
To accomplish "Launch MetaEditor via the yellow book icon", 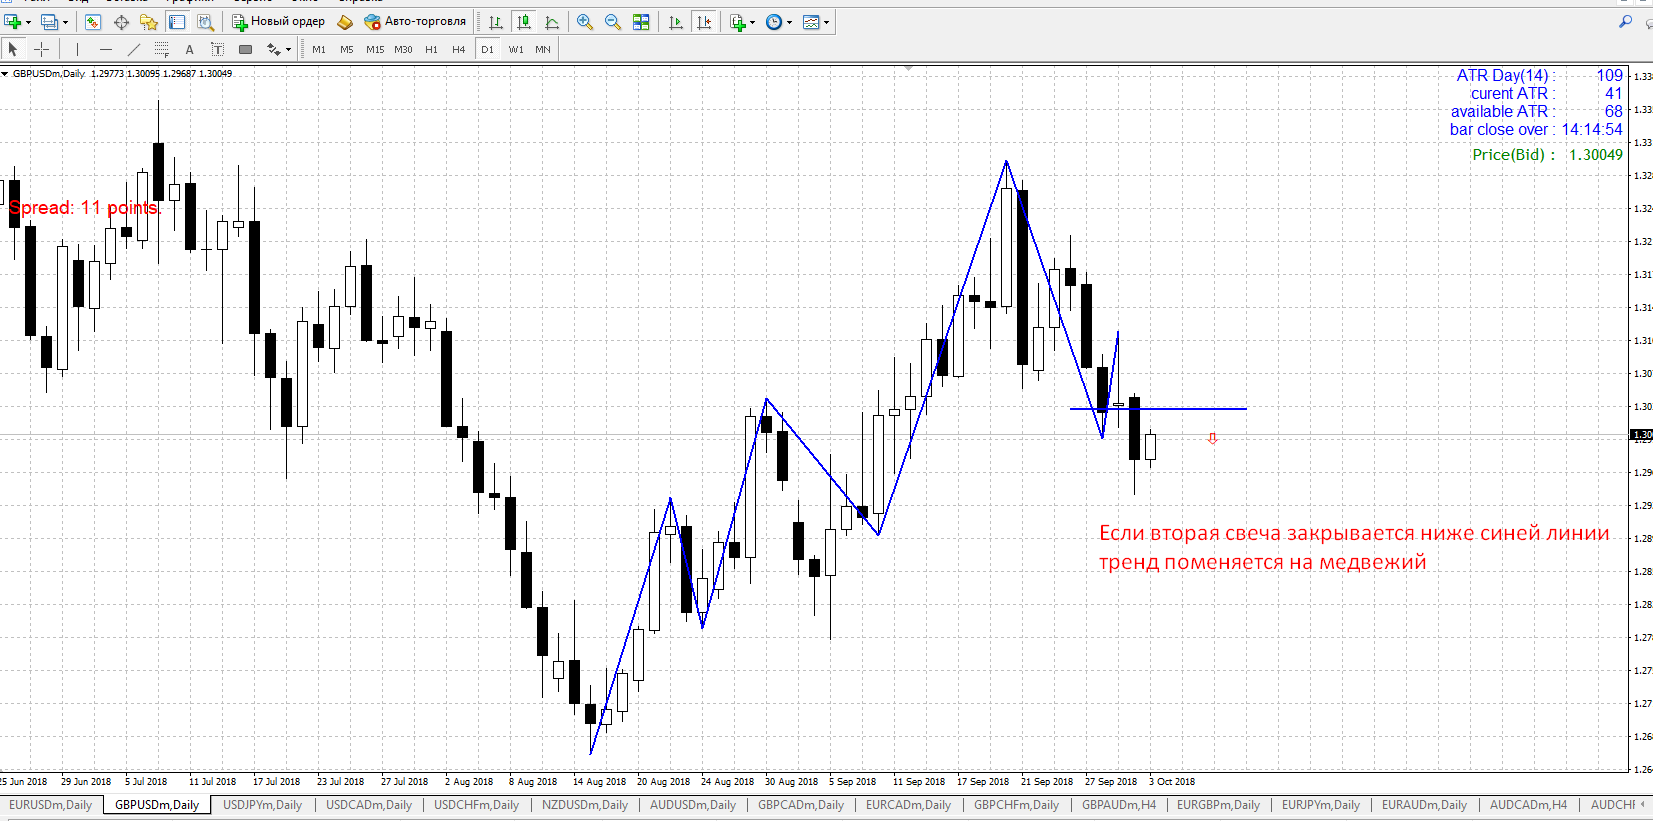I will pos(345,21).
